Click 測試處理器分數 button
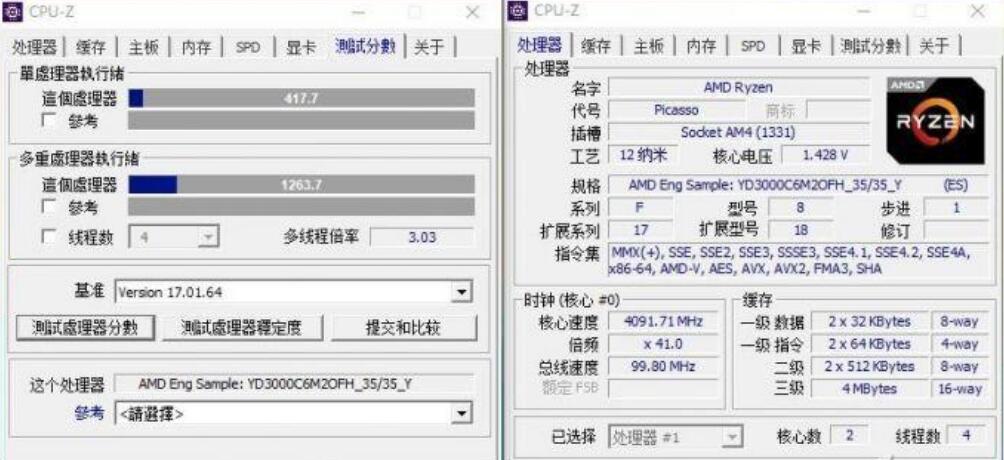This screenshot has width=1004, height=460. pos(85,328)
